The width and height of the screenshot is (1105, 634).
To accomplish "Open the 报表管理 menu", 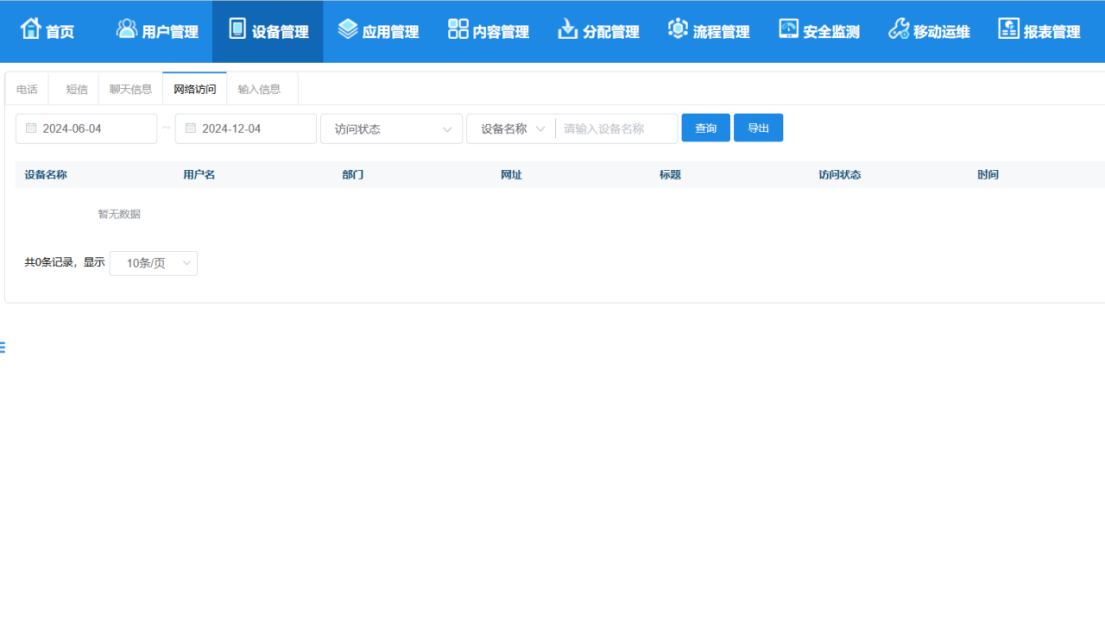I will pyautogui.click(x=1039, y=31).
